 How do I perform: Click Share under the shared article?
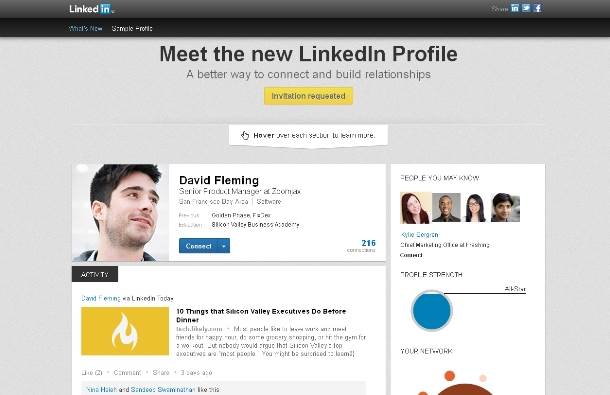coord(161,372)
